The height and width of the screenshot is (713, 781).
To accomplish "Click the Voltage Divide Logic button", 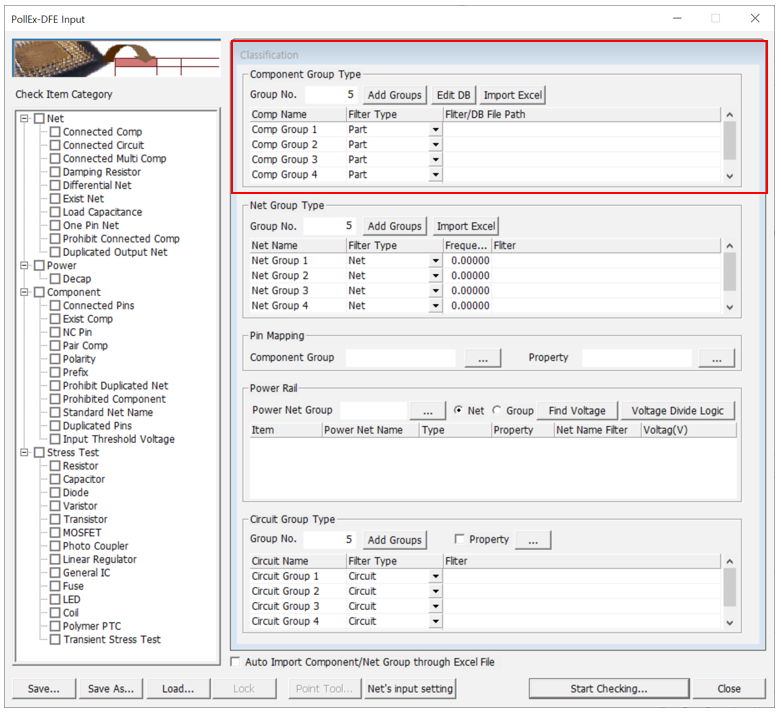I will 678,411.
